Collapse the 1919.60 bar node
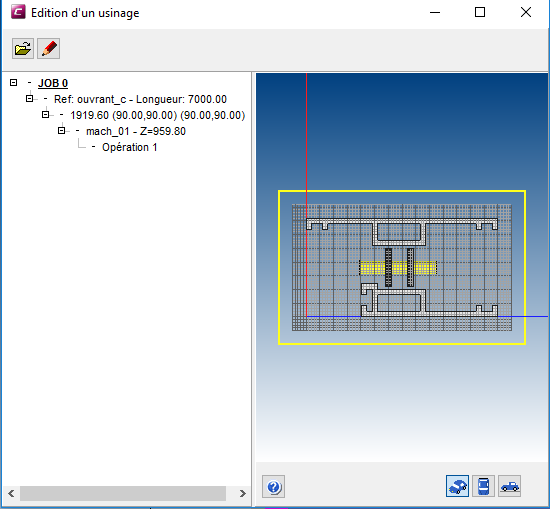The width and height of the screenshot is (550, 509). pos(45,115)
